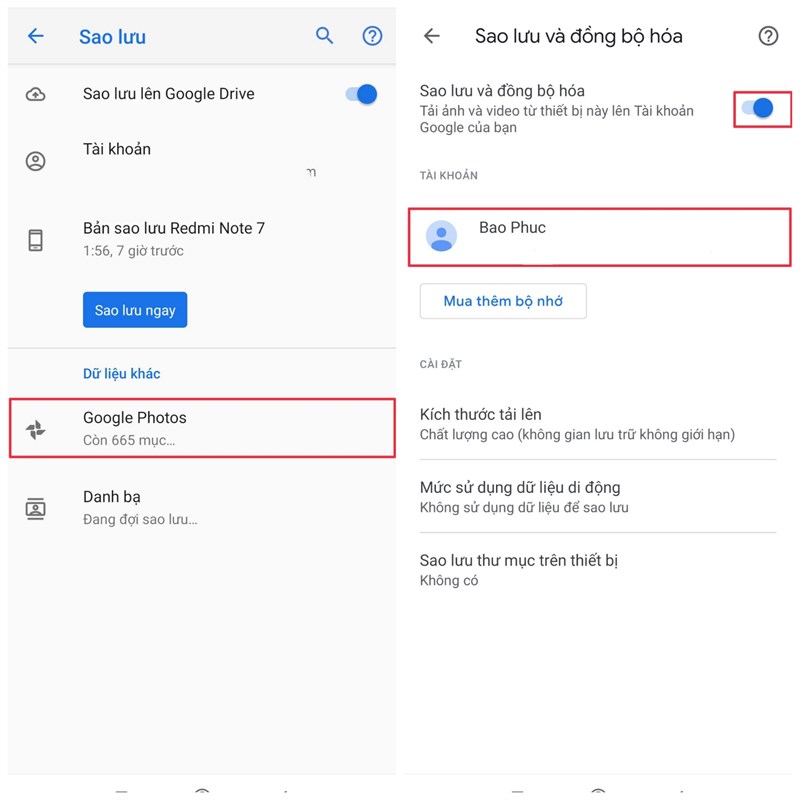
Task: Tap the Google Photos pinwheel icon
Action: pos(36,429)
